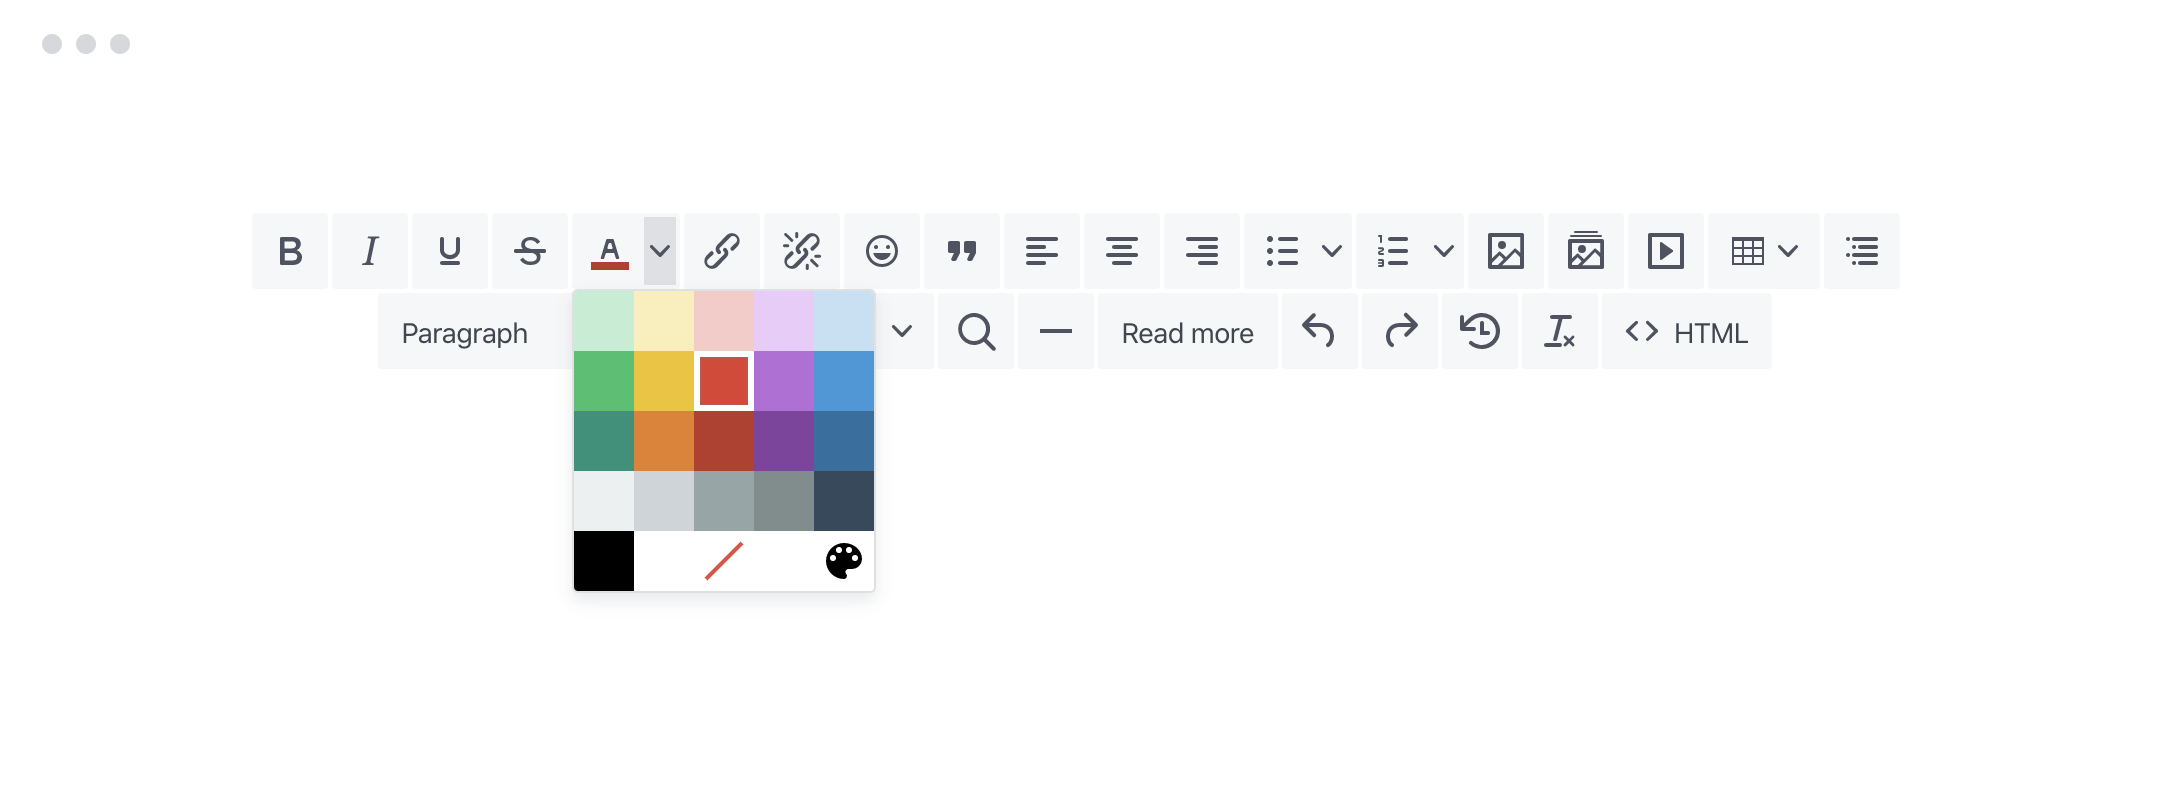Click the unlink icon
Image resolution: width=2160 pixels, height=797 pixels.
[x=802, y=251]
